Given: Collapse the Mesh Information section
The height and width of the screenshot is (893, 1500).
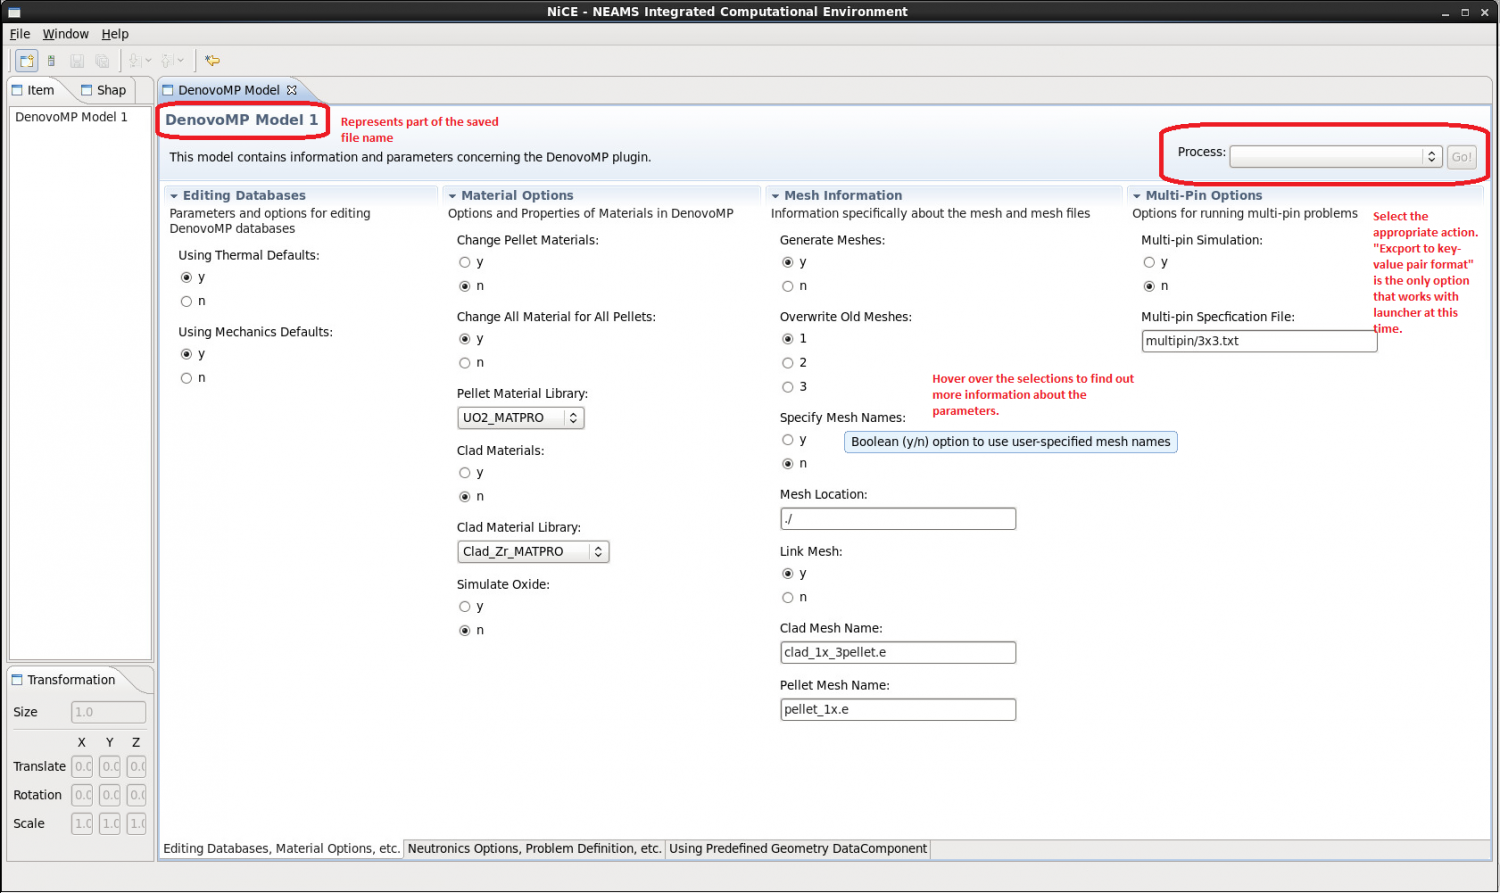Looking at the screenshot, I should pos(776,197).
